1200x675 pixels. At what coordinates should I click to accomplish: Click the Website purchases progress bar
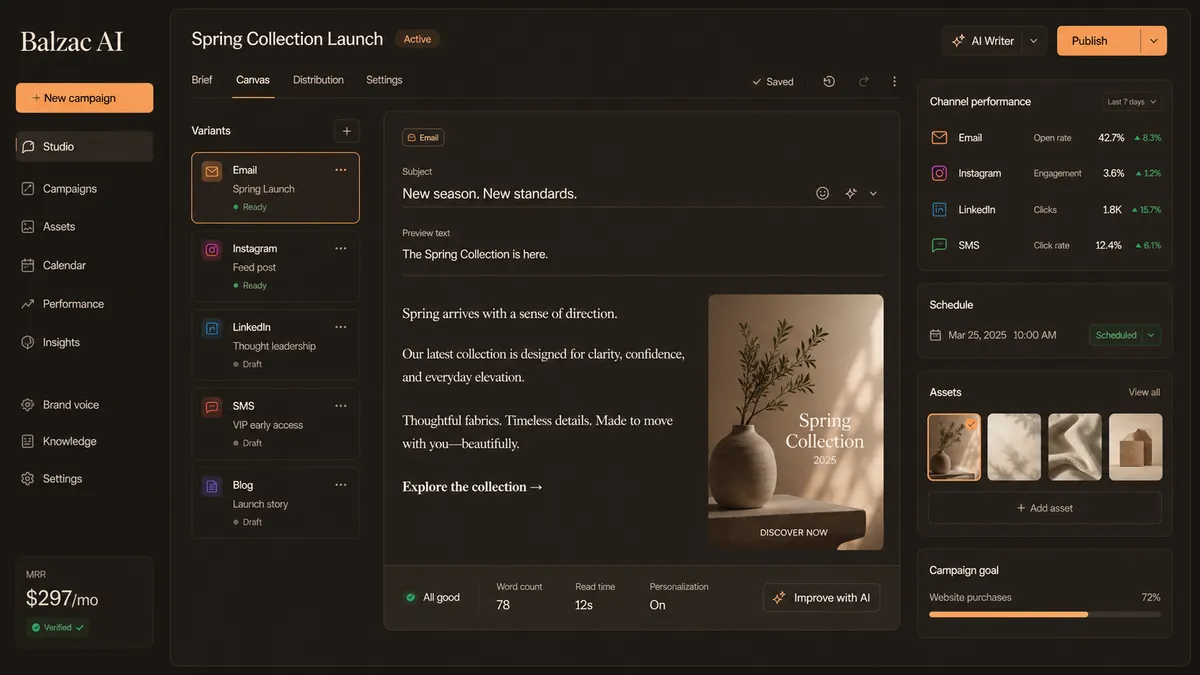pyautogui.click(x=1045, y=614)
